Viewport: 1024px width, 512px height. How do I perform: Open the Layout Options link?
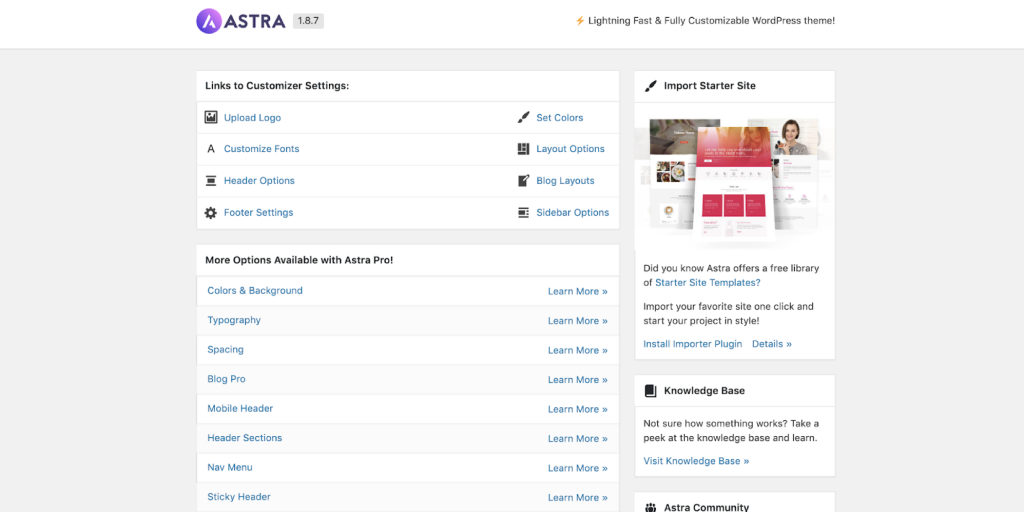point(570,149)
